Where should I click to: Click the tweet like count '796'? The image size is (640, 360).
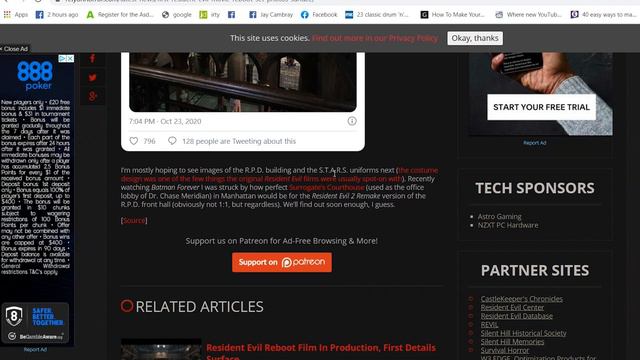149,141
